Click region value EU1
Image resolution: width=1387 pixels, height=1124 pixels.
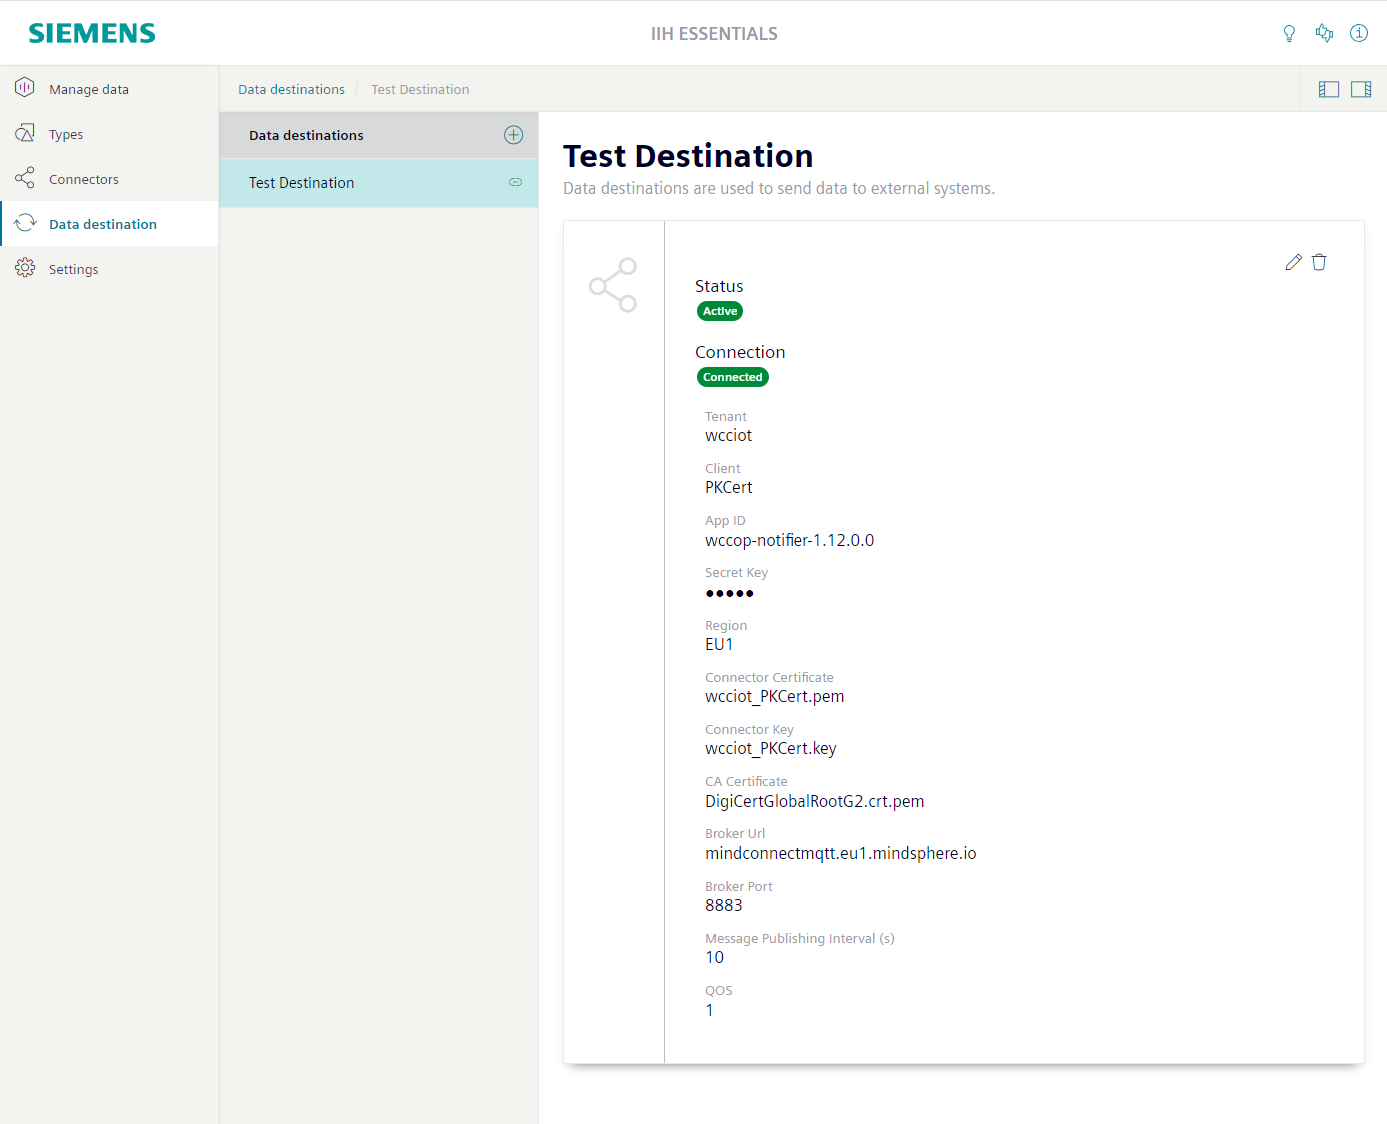pyautogui.click(x=719, y=645)
